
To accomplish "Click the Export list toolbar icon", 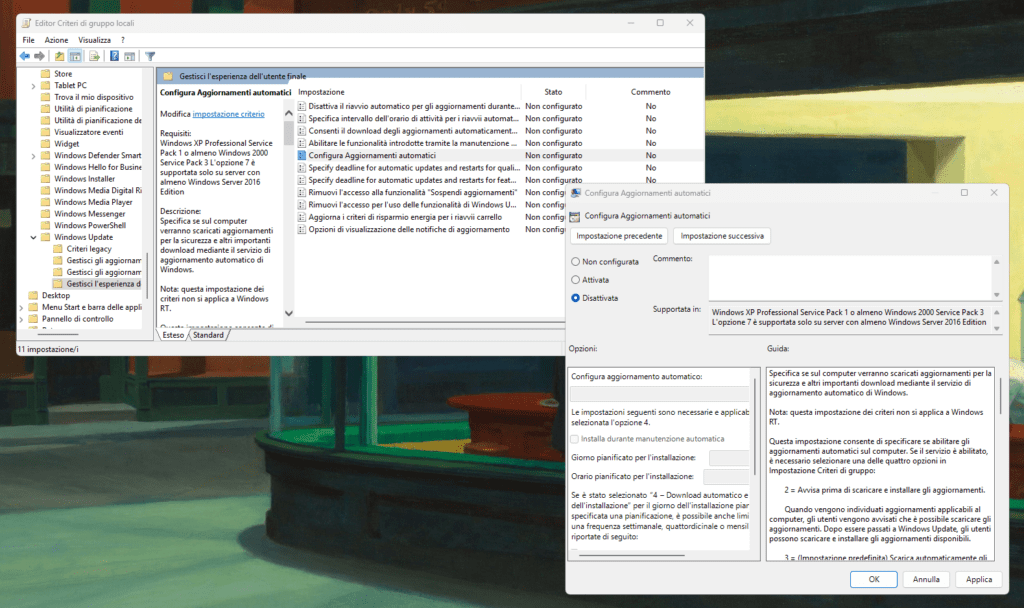I will pos(94,56).
